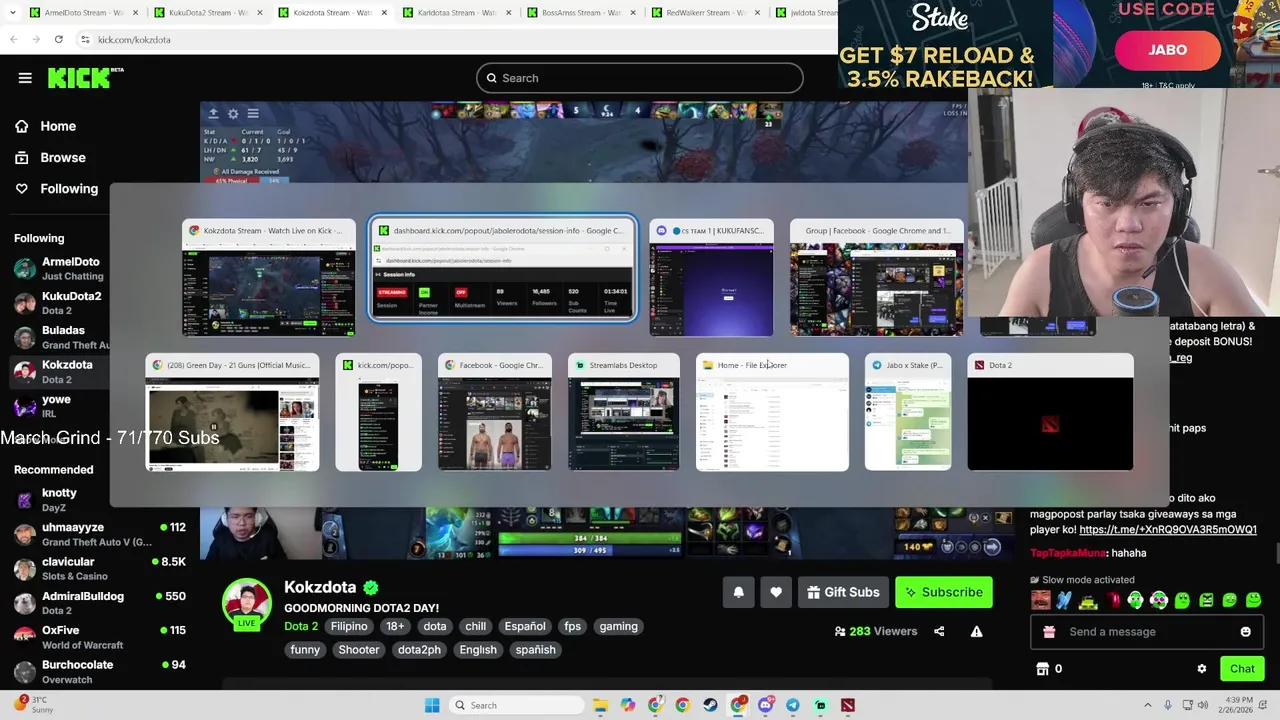Screen dimensions: 1280x720
Task: Open Dota 2 from the taskbar
Action: pyautogui.click(x=847, y=705)
